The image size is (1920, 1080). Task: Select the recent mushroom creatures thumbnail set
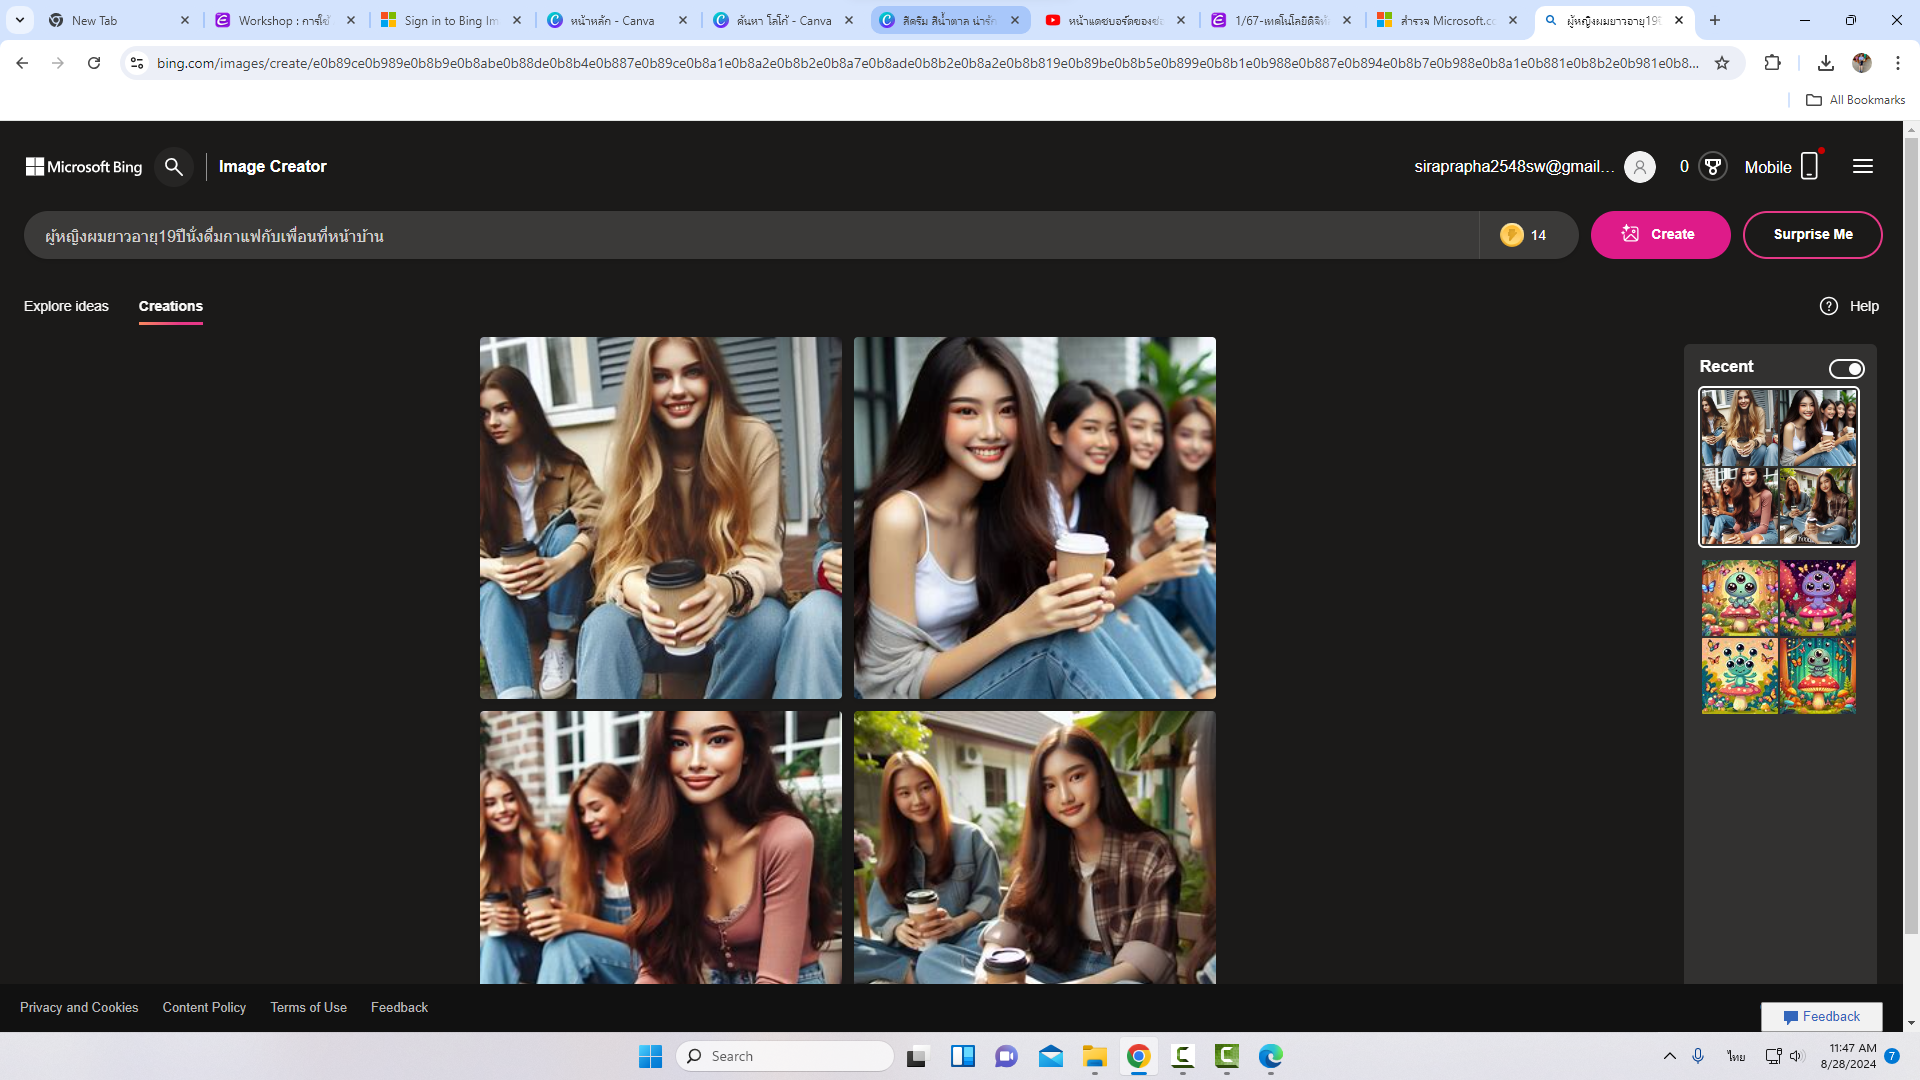click(1778, 636)
